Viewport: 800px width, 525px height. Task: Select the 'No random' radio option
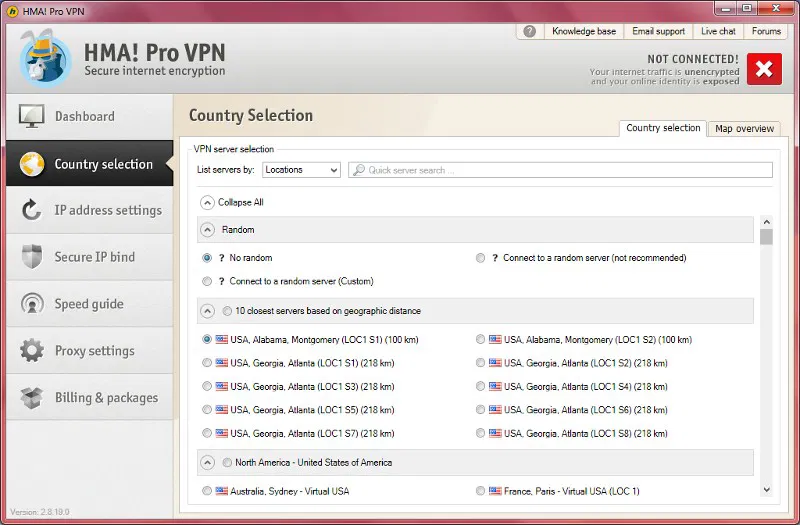[207, 258]
